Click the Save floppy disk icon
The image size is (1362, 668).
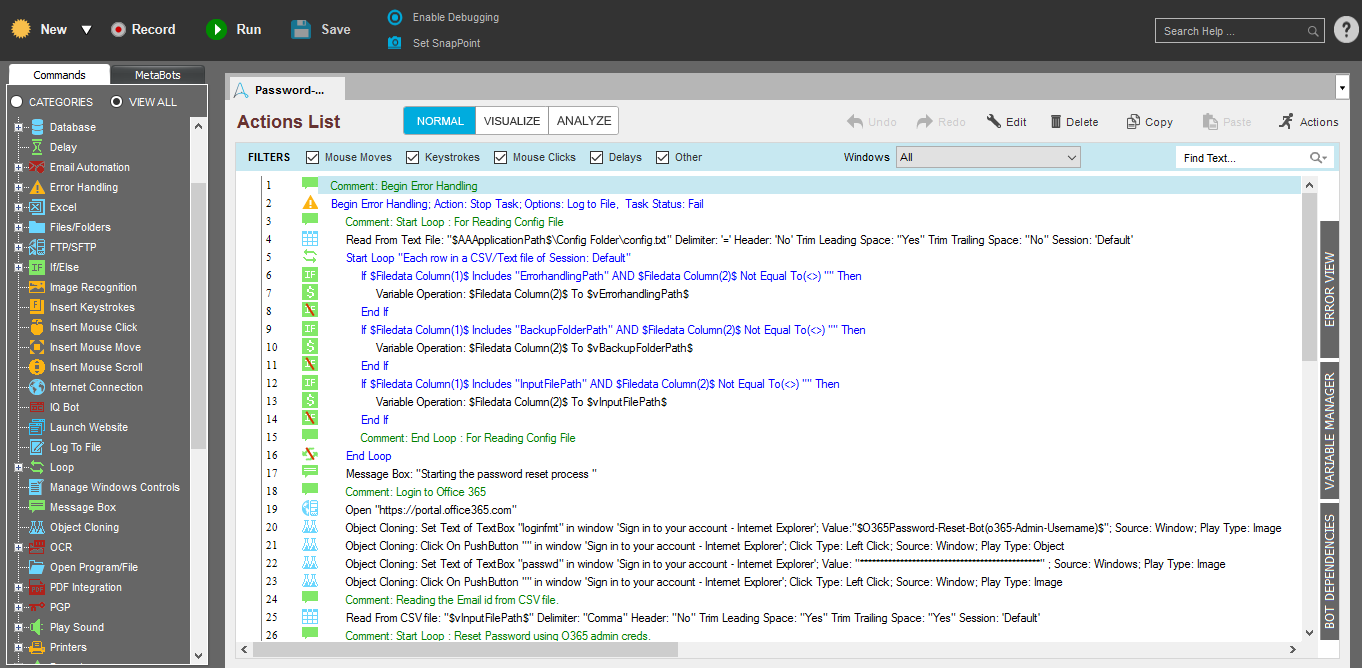(x=301, y=30)
